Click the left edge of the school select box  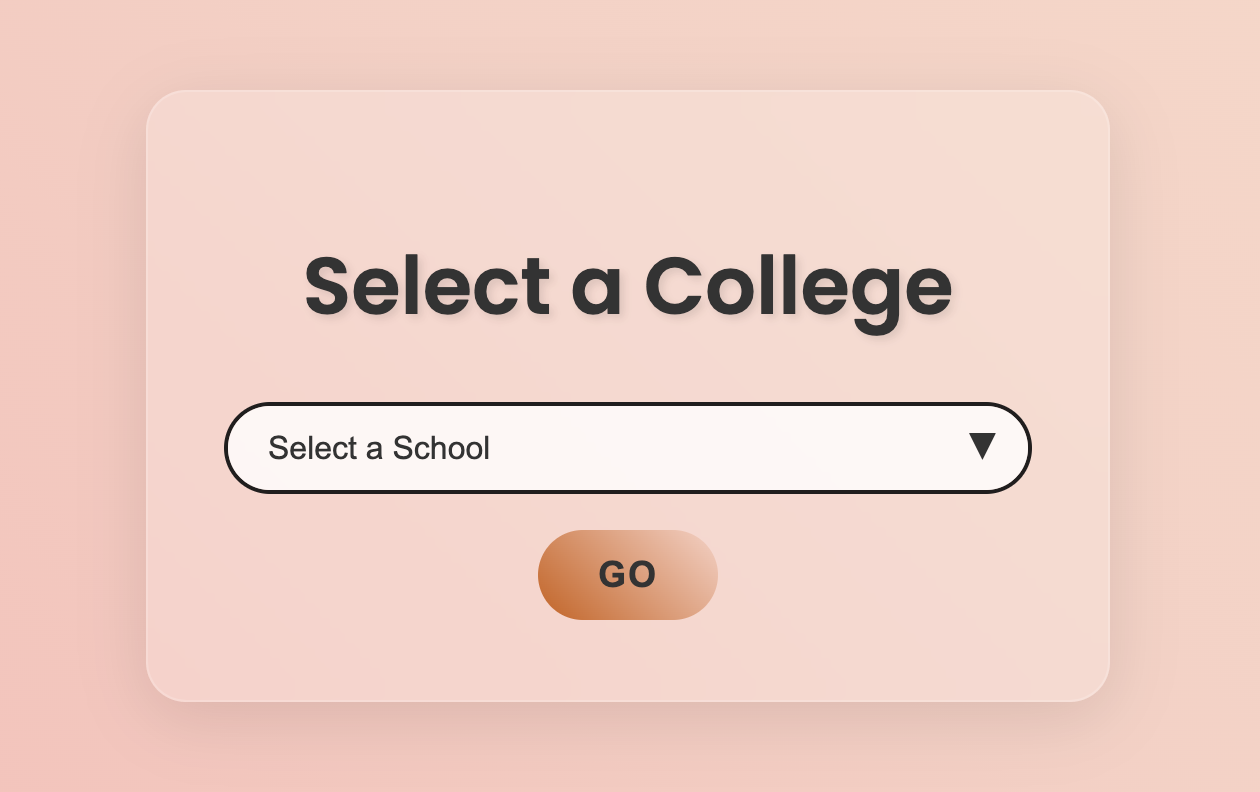(240, 448)
